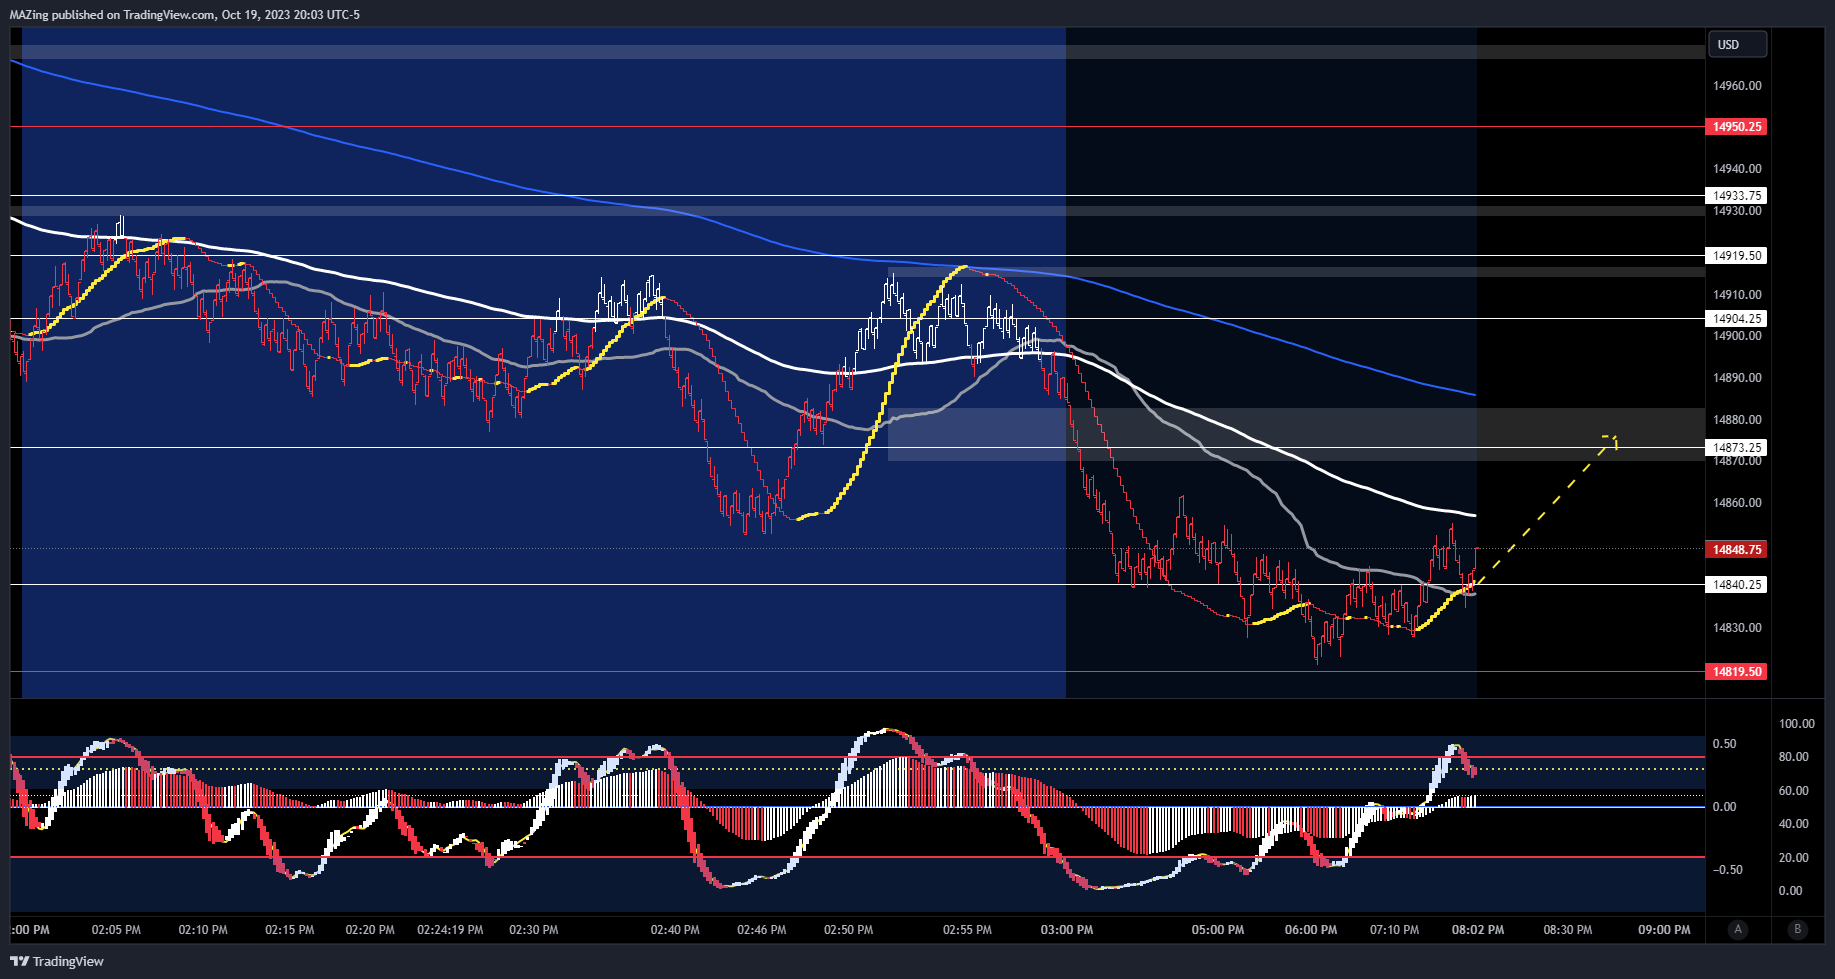Click the 09:00 PM time label
The width and height of the screenshot is (1835, 979).
coord(1664,930)
